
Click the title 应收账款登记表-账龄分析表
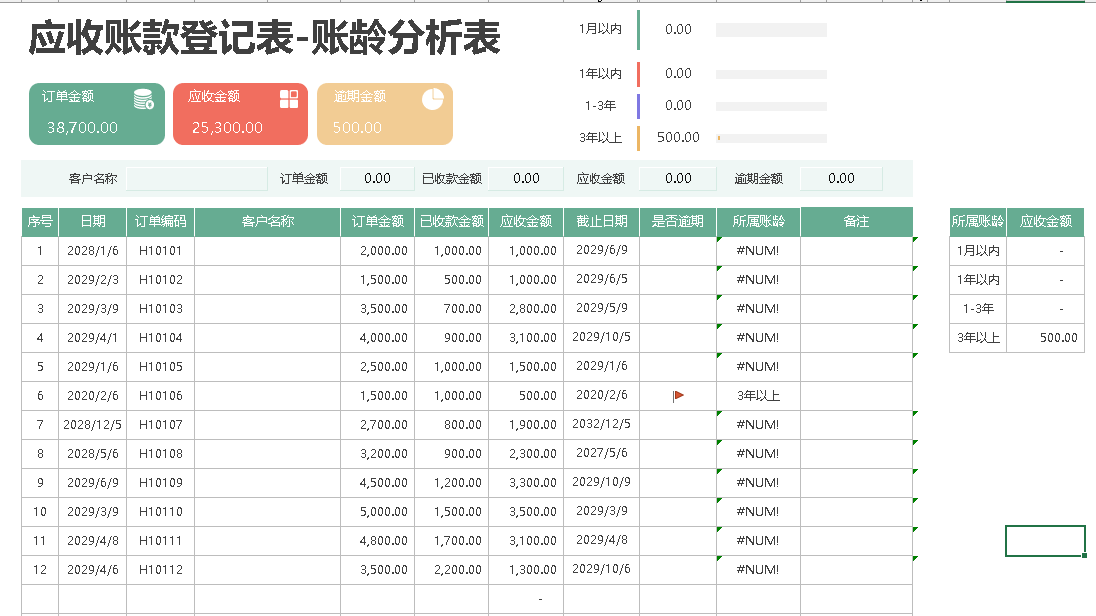tap(265, 40)
